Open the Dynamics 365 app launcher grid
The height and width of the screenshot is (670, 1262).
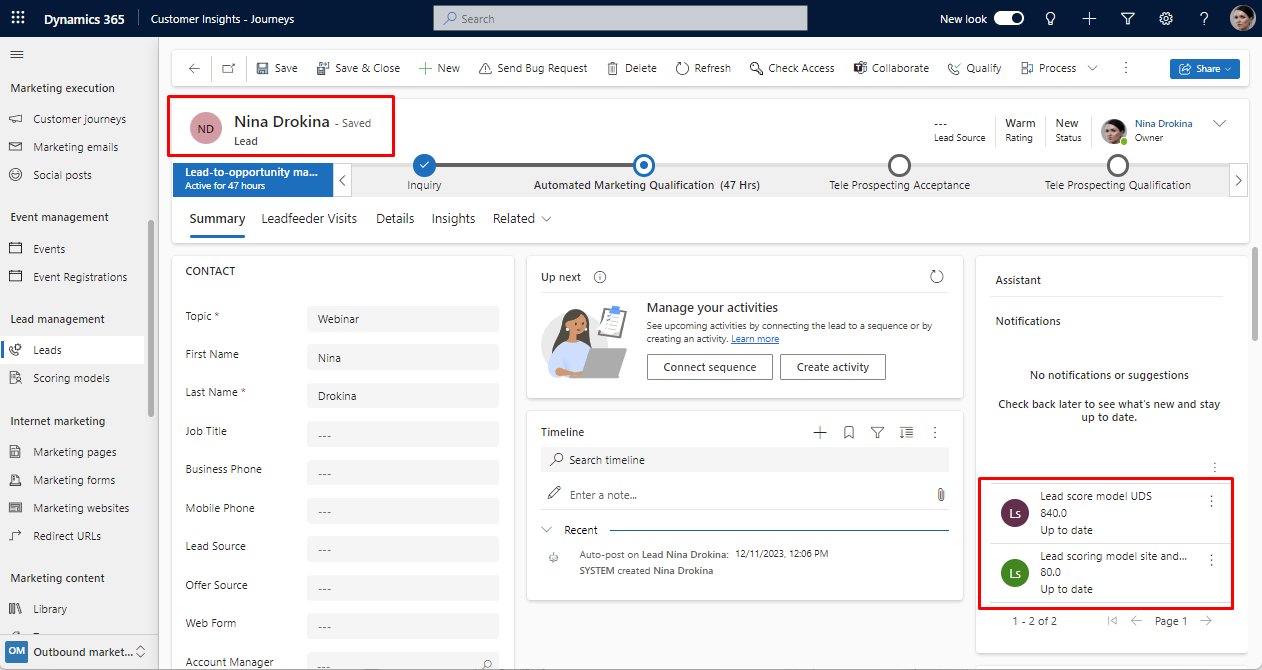click(18, 19)
